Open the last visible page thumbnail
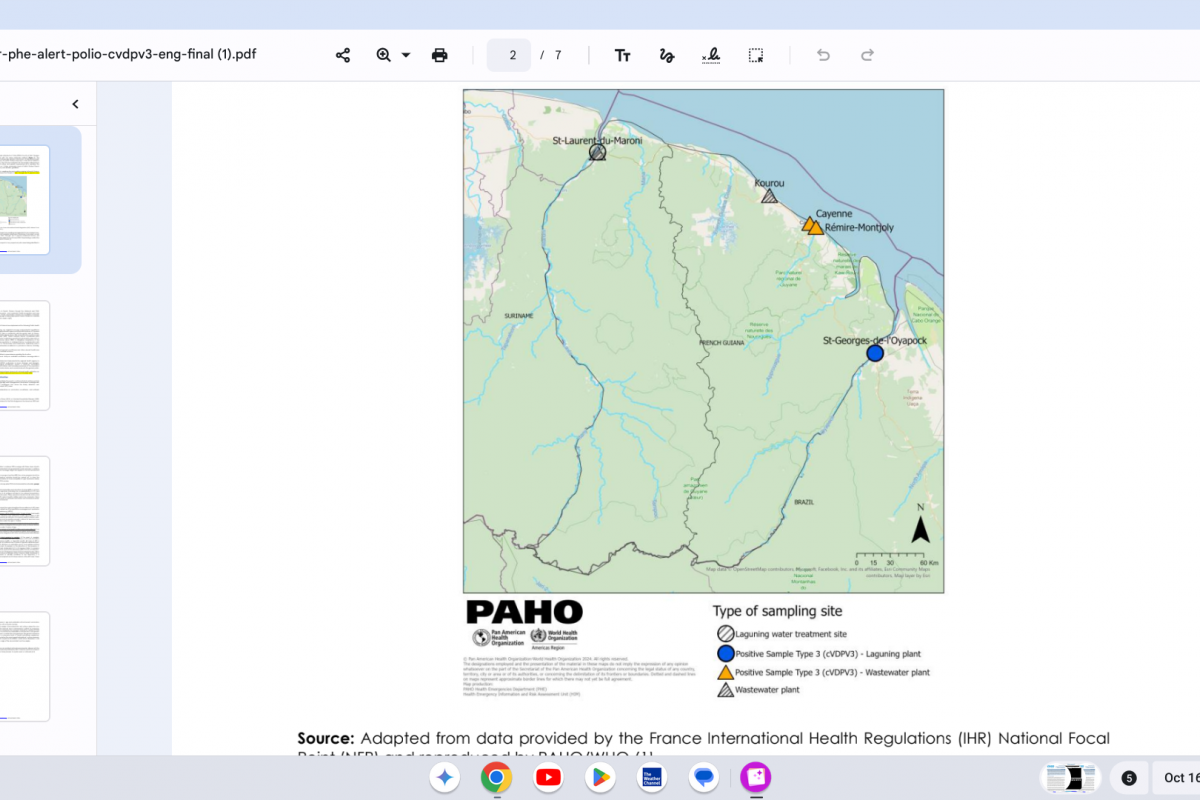1200x800 pixels. [x=24, y=666]
